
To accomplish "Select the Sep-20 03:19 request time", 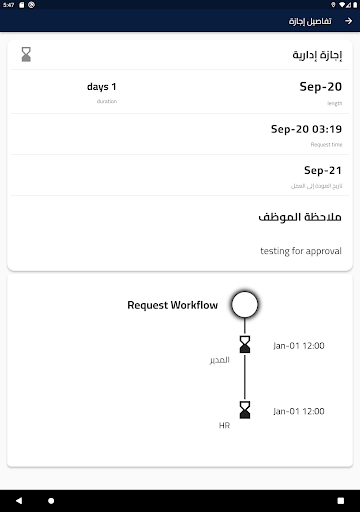I will pos(306,129).
